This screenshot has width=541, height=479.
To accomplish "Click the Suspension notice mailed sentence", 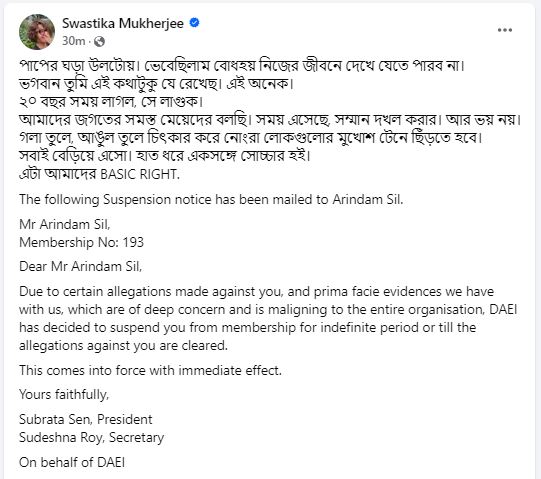I will tap(211, 199).
